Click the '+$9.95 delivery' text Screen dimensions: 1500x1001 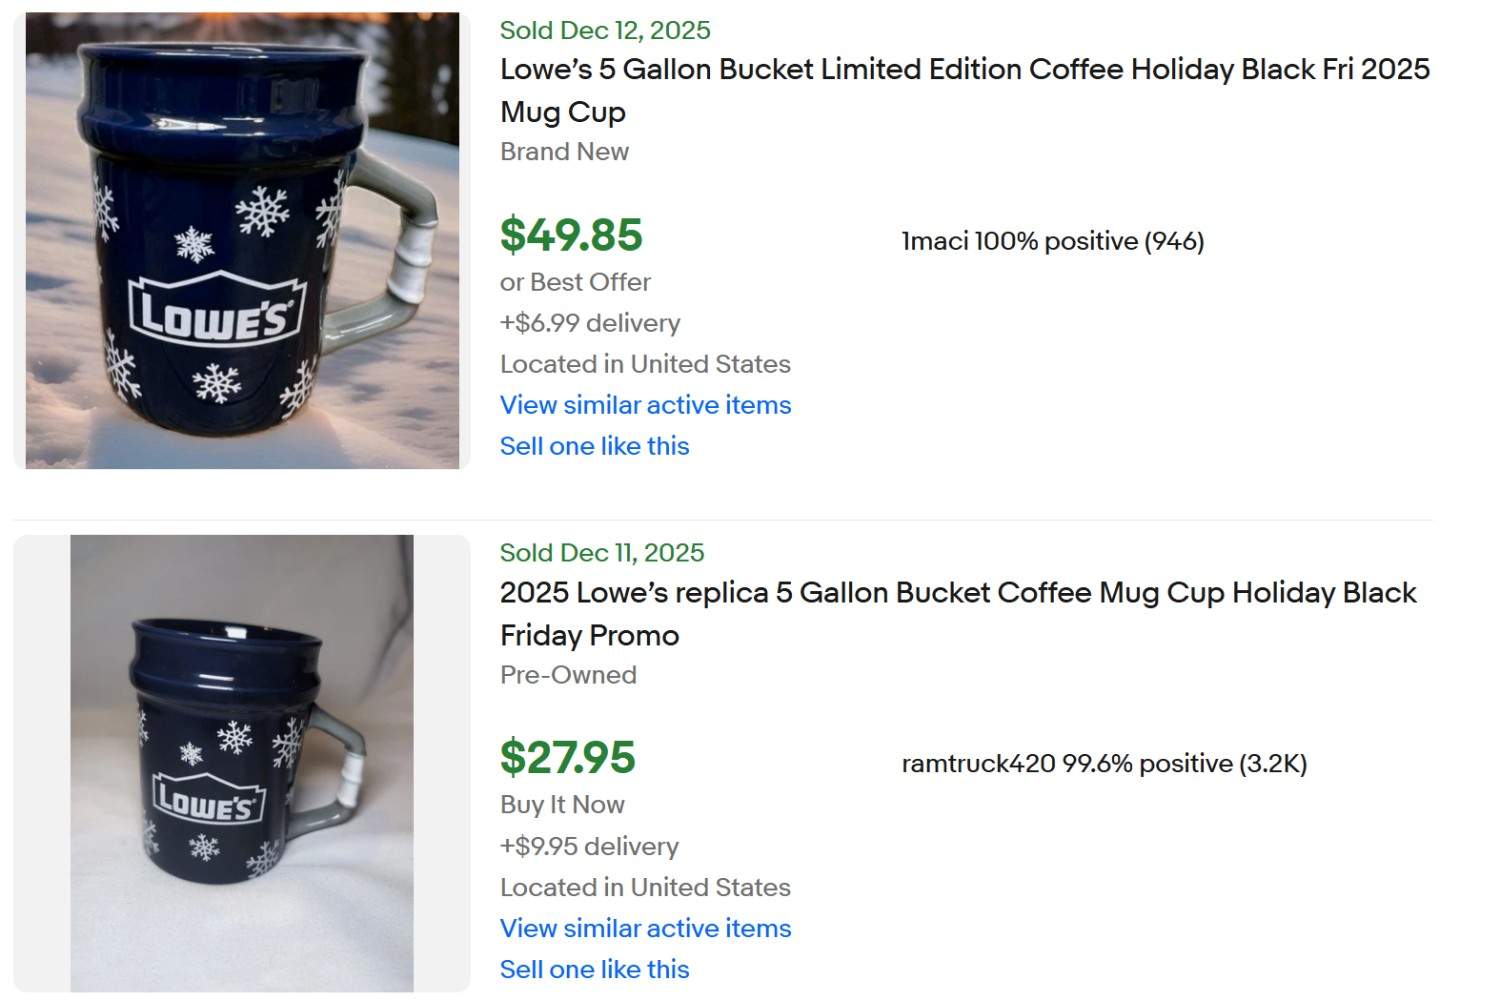(x=589, y=846)
